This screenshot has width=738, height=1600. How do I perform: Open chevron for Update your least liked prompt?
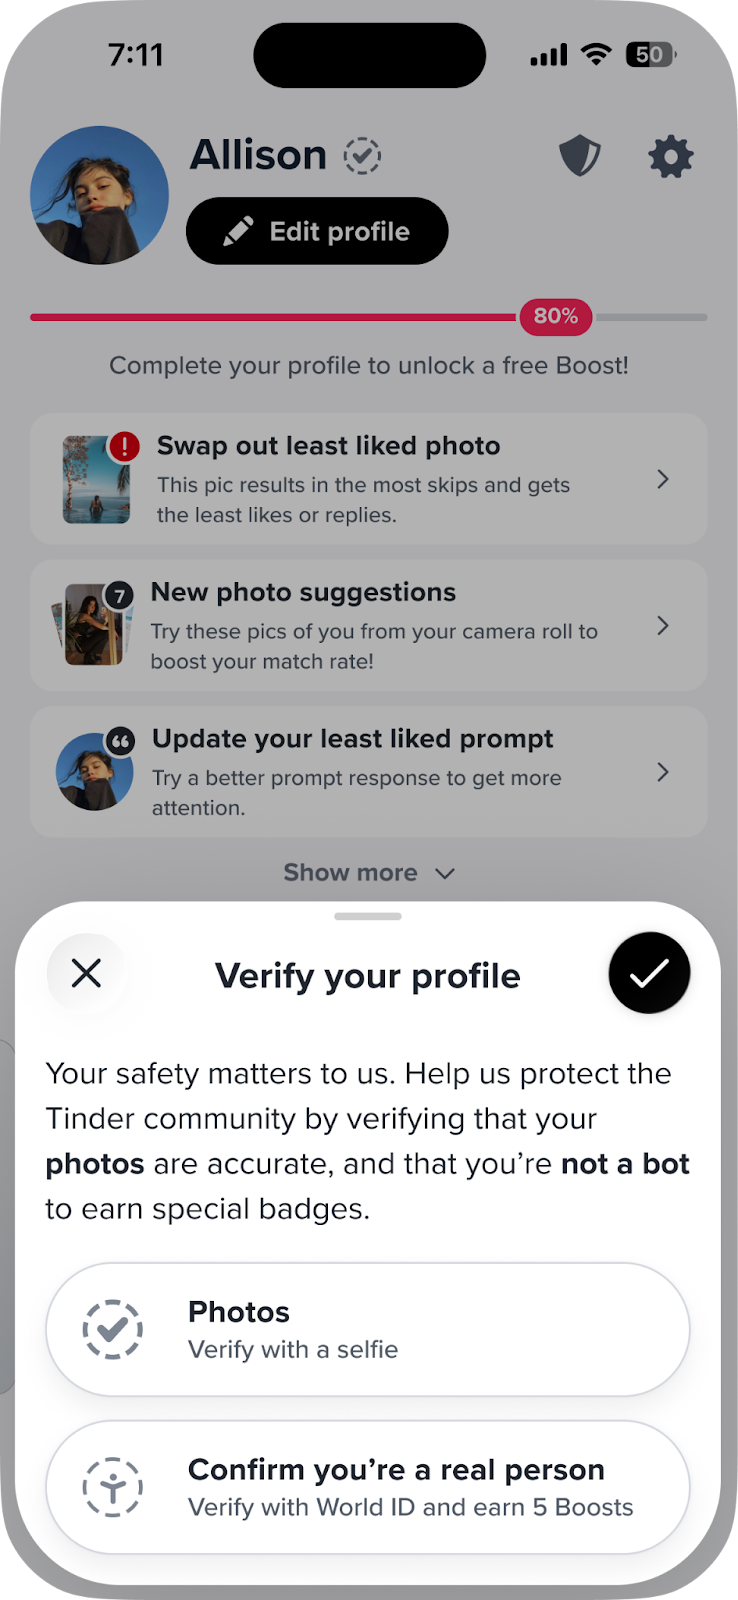[x=663, y=772]
